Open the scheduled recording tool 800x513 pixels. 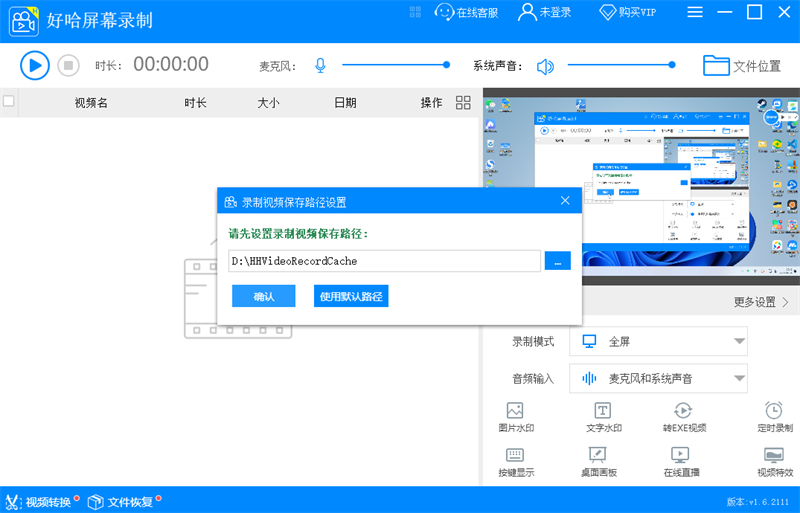pyautogui.click(x=773, y=417)
